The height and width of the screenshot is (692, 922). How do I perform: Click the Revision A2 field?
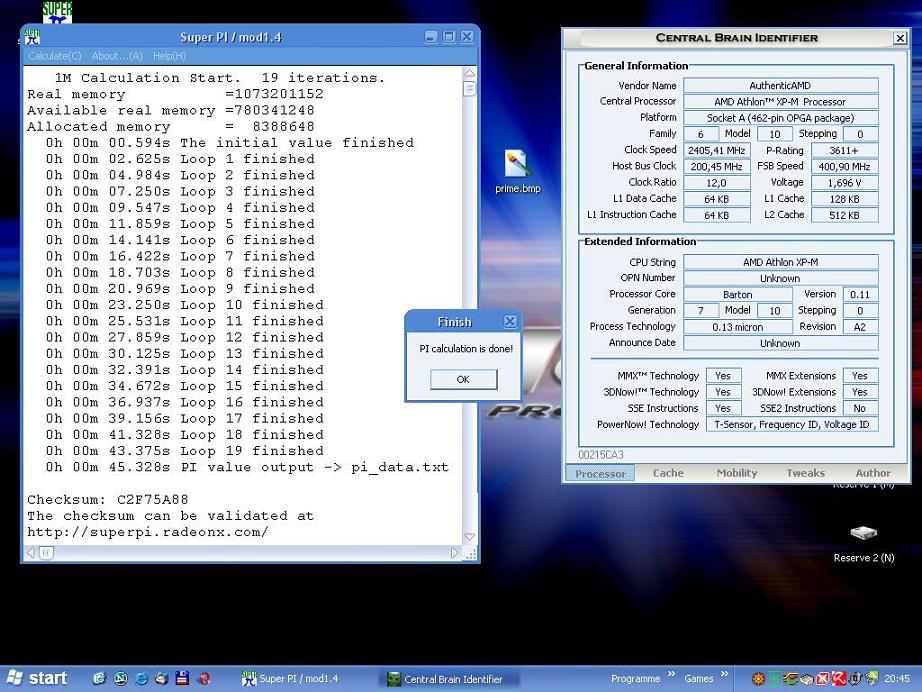click(x=860, y=327)
